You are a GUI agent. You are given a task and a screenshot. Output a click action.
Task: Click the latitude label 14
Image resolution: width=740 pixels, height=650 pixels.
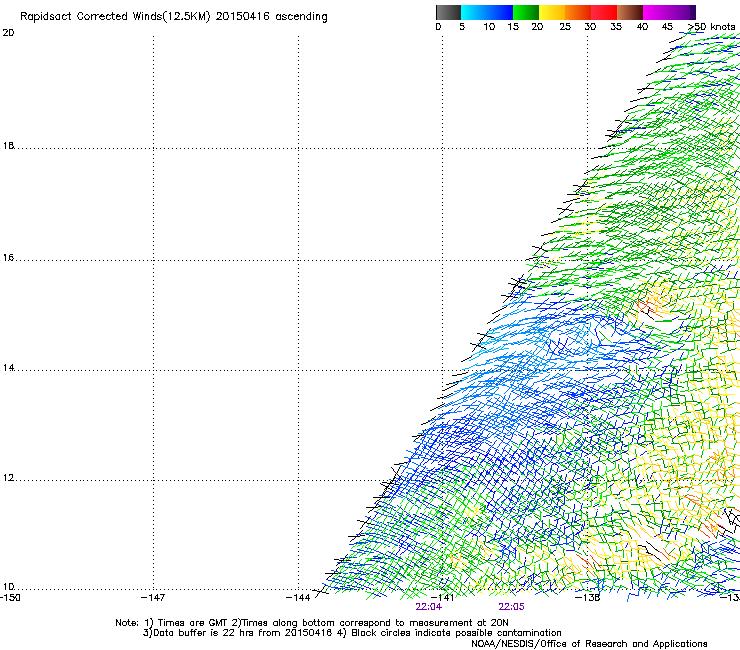[x=8, y=368]
